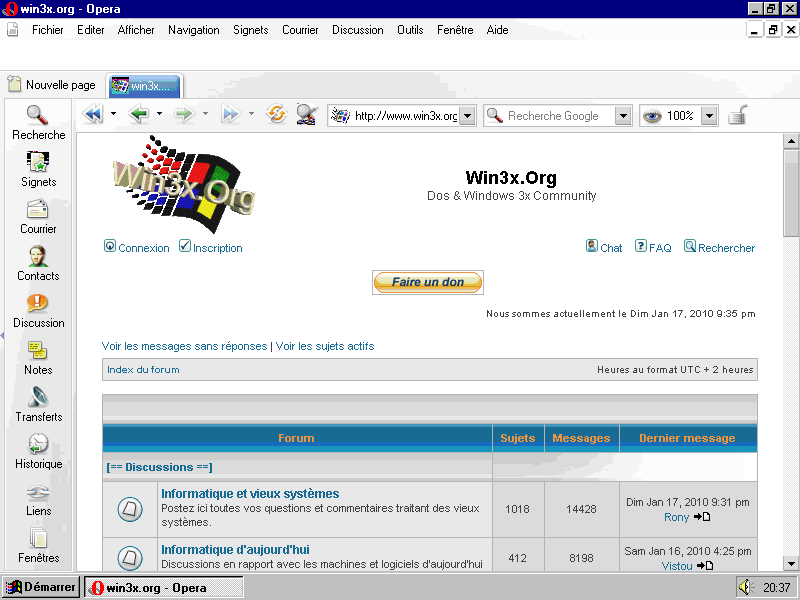
Task: Click the speaker volume tray icon
Action: point(746,587)
